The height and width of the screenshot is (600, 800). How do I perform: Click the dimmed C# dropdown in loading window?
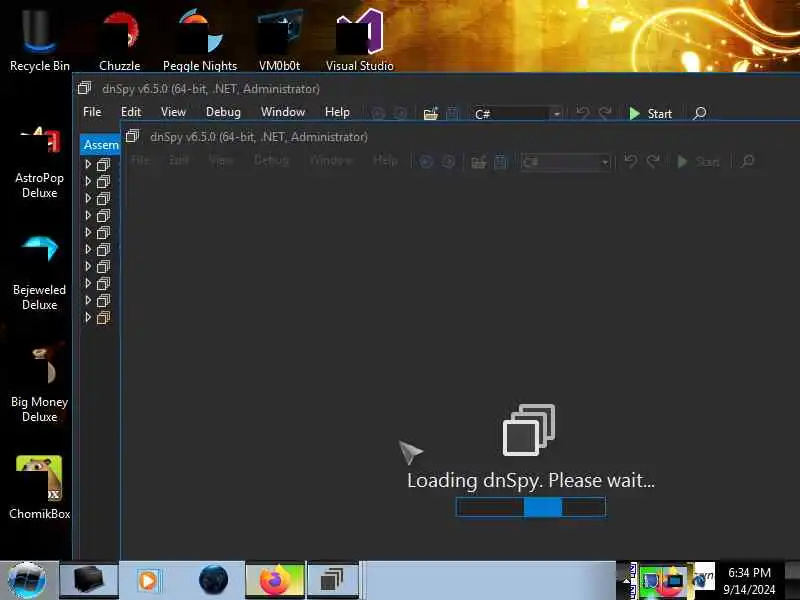[x=565, y=162]
